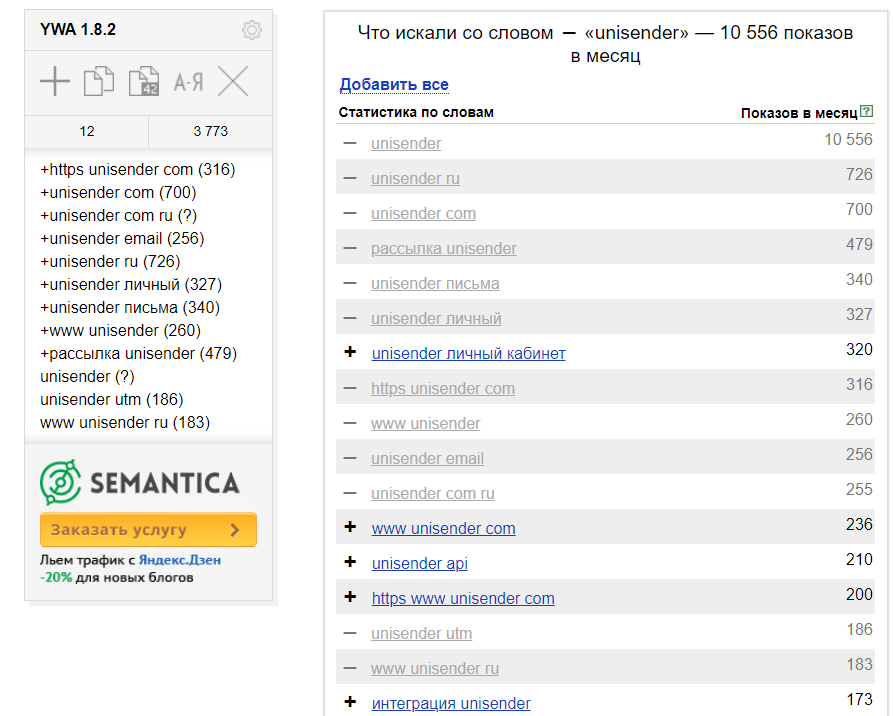This screenshot has height=716, width=893.
Task: Add 'https www unisender com' via plus icon
Action: [350, 597]
